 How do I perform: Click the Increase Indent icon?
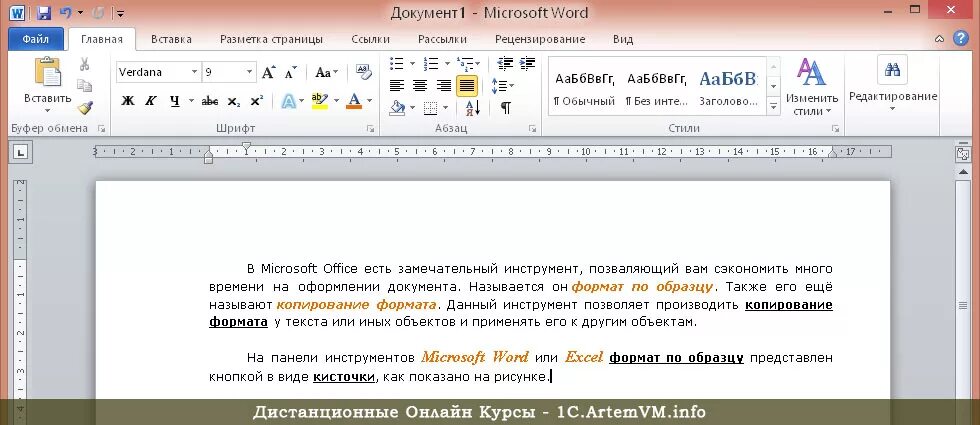click(528, 63)
